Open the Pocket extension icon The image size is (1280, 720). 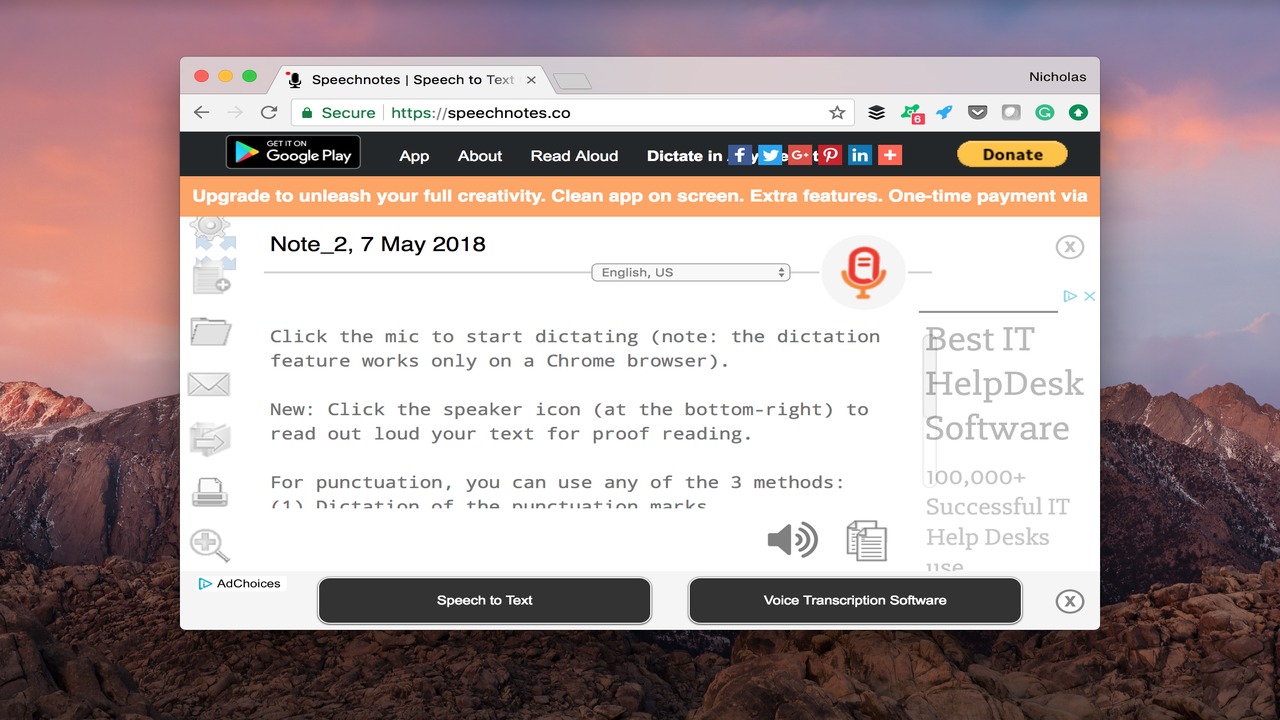pos(977,113)
